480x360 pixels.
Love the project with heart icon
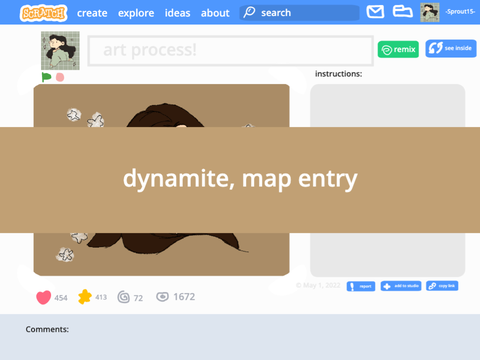tap(44, 297)
